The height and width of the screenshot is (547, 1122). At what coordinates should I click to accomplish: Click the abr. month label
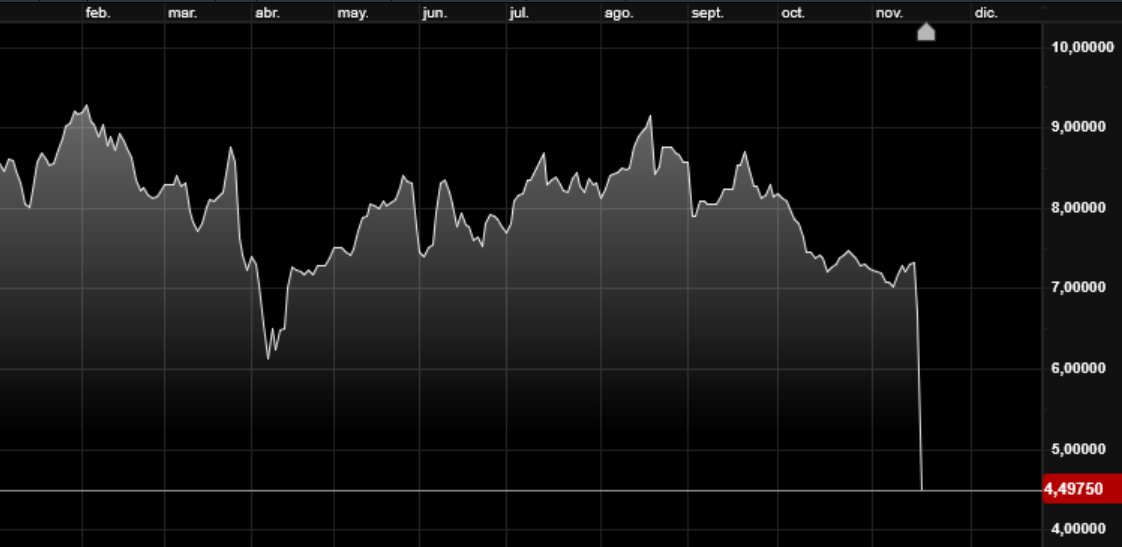click(267, 13)
